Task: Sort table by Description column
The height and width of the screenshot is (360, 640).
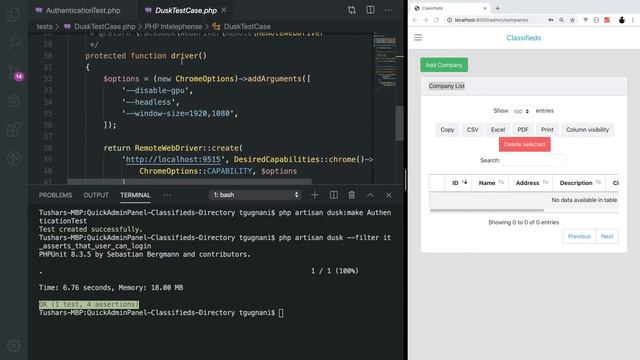Action: [x=580, y=183]
